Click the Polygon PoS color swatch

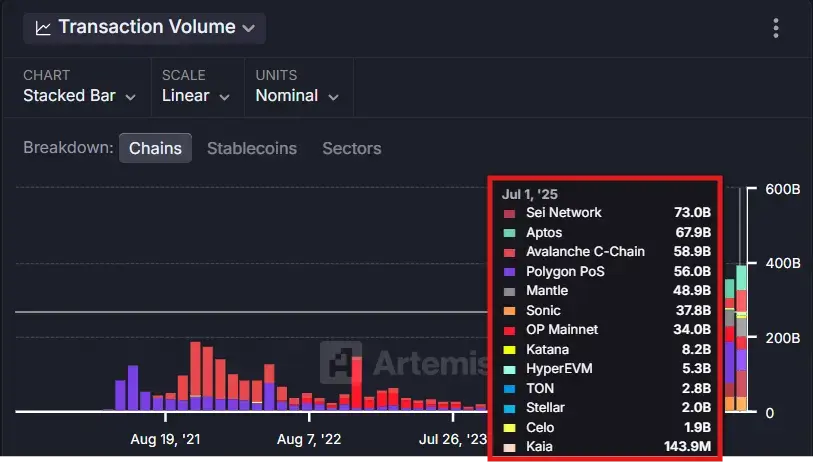point(509,272)
